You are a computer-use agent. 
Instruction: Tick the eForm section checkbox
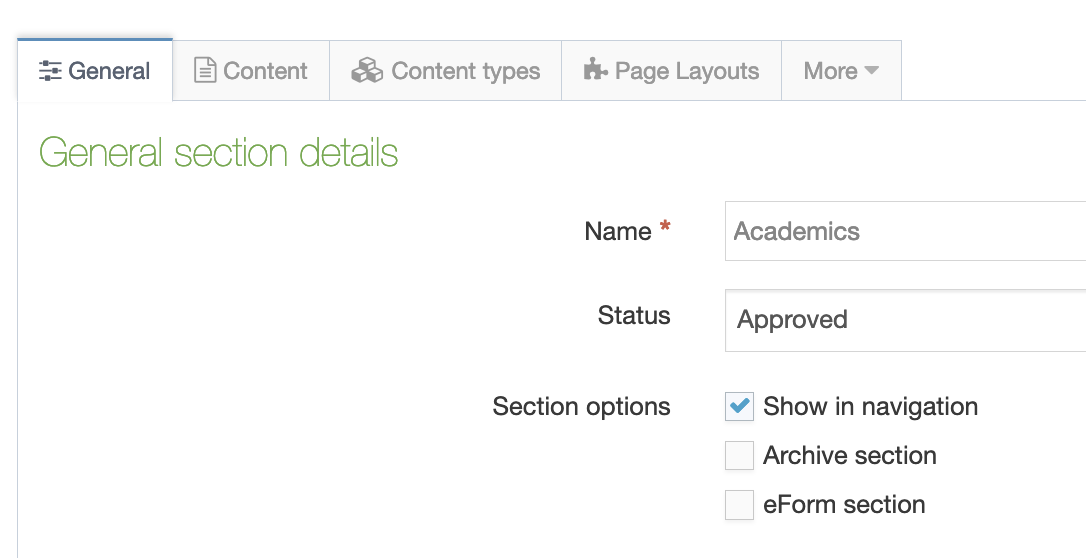pos(739,505)
